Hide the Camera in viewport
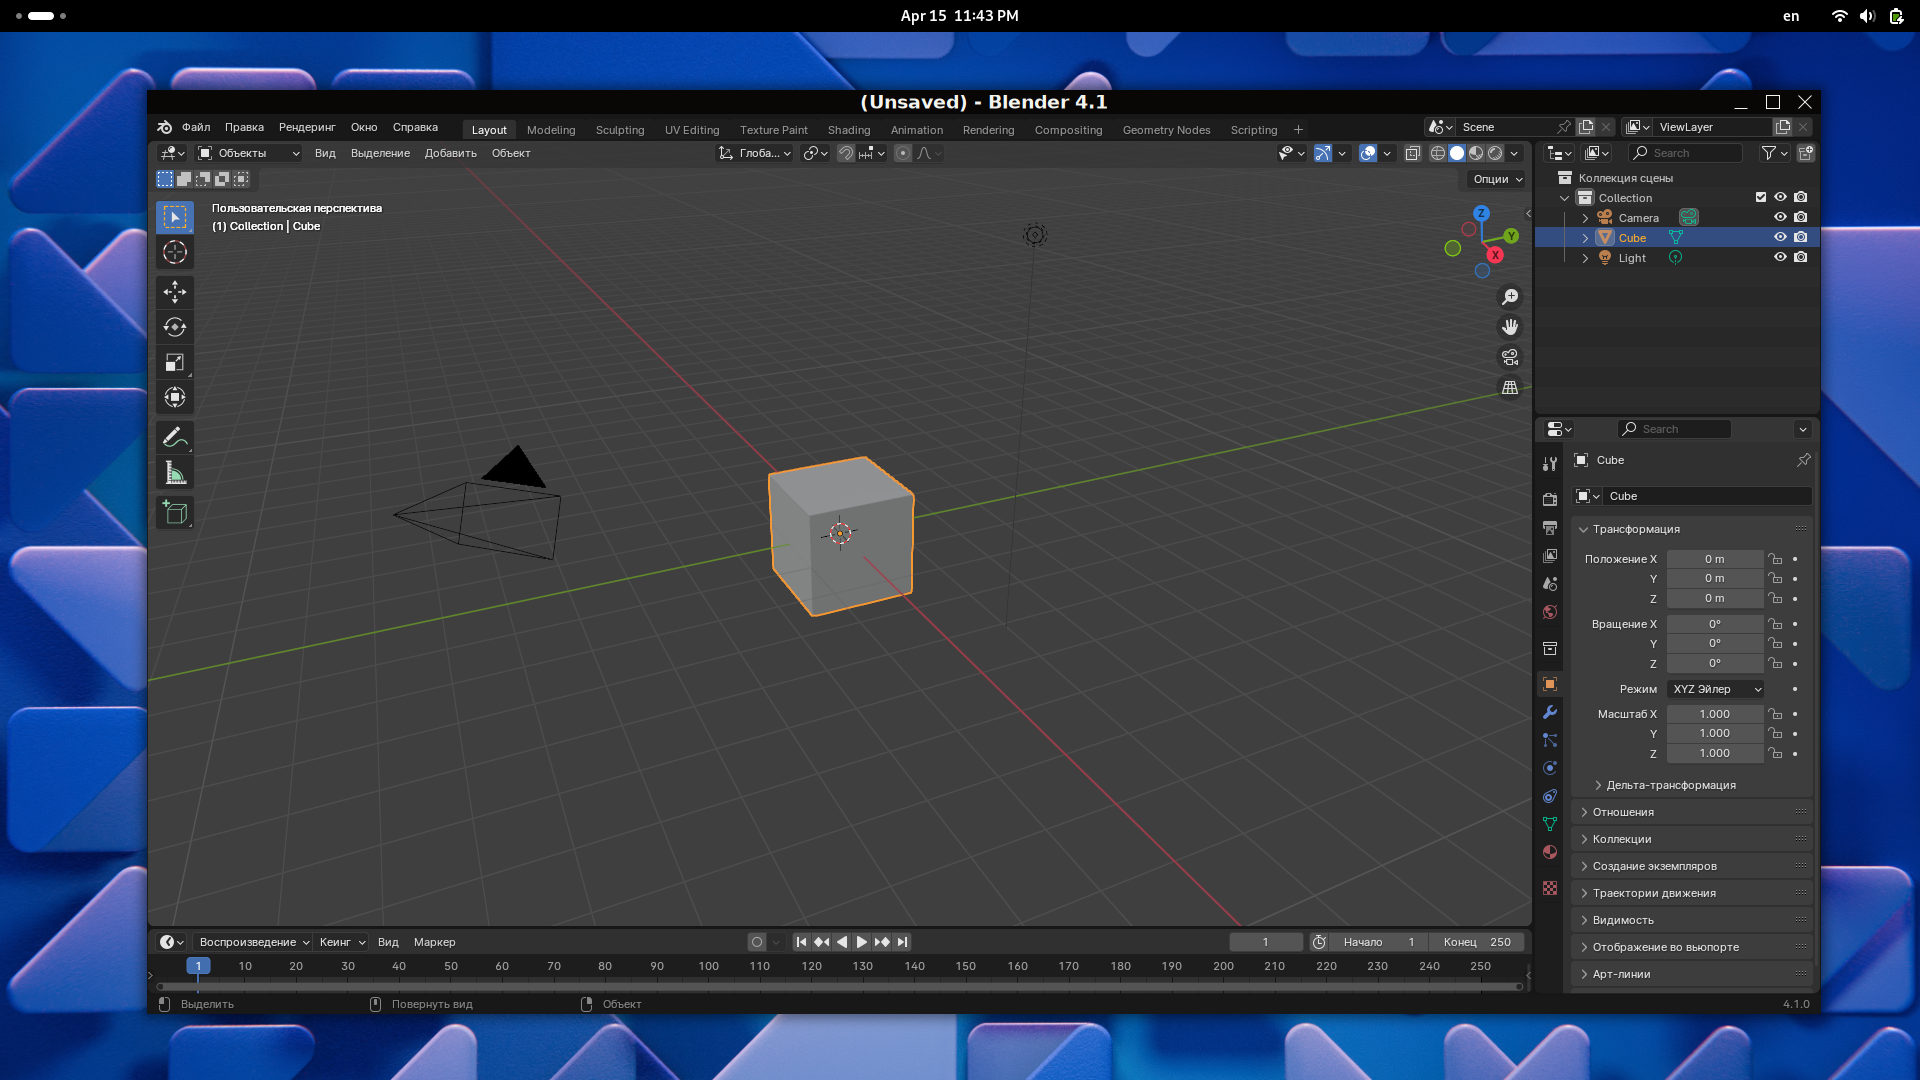Image resolution: width=1920 pixels, height=1080 pixels. tap(1780, 217)
